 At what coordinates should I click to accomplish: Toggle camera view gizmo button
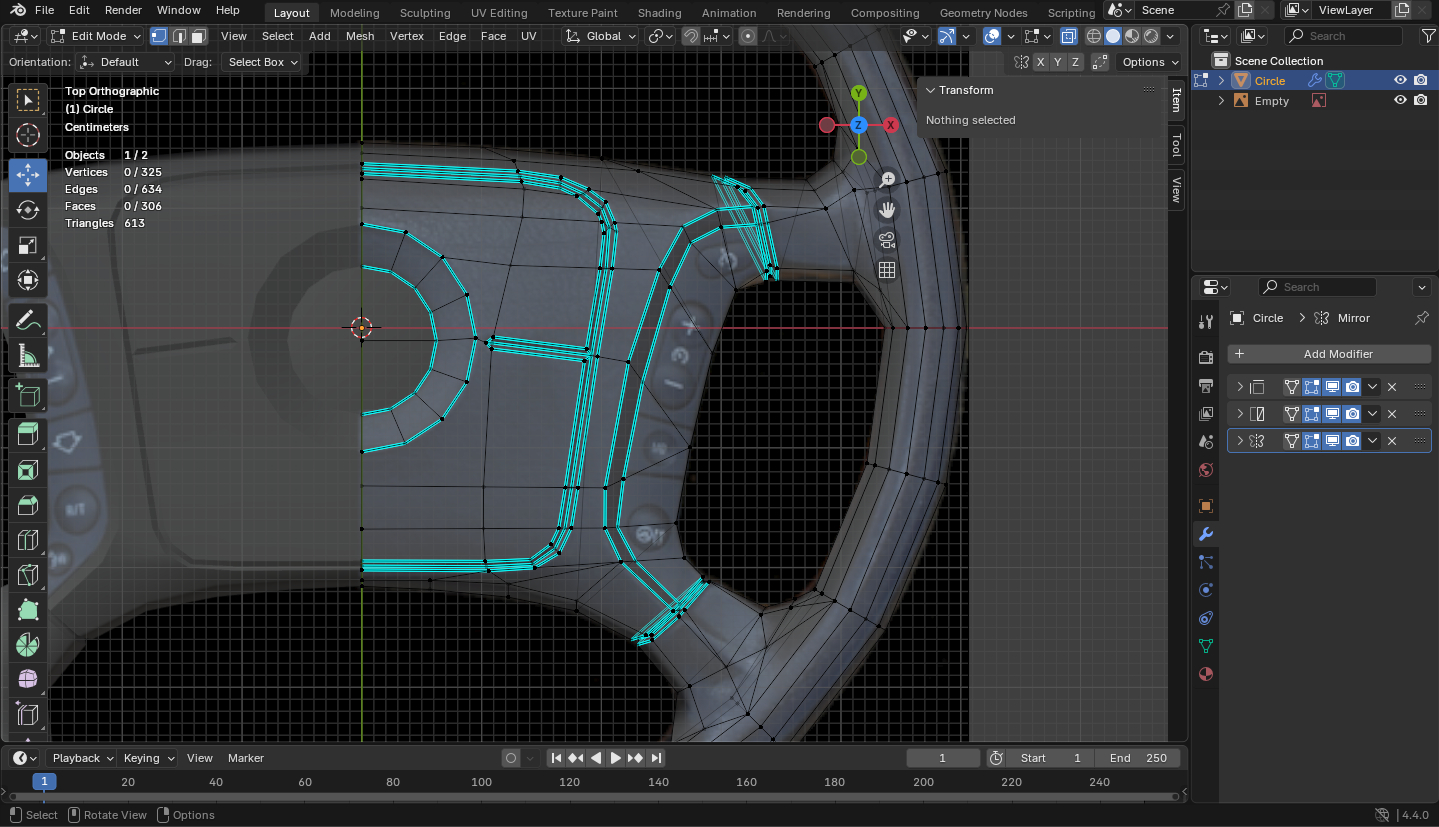(886, 240)
